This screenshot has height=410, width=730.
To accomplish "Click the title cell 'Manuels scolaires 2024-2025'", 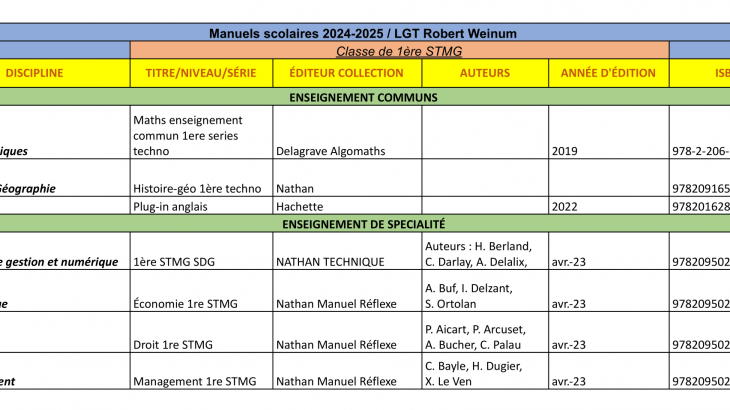I will [x=363, y=33].
